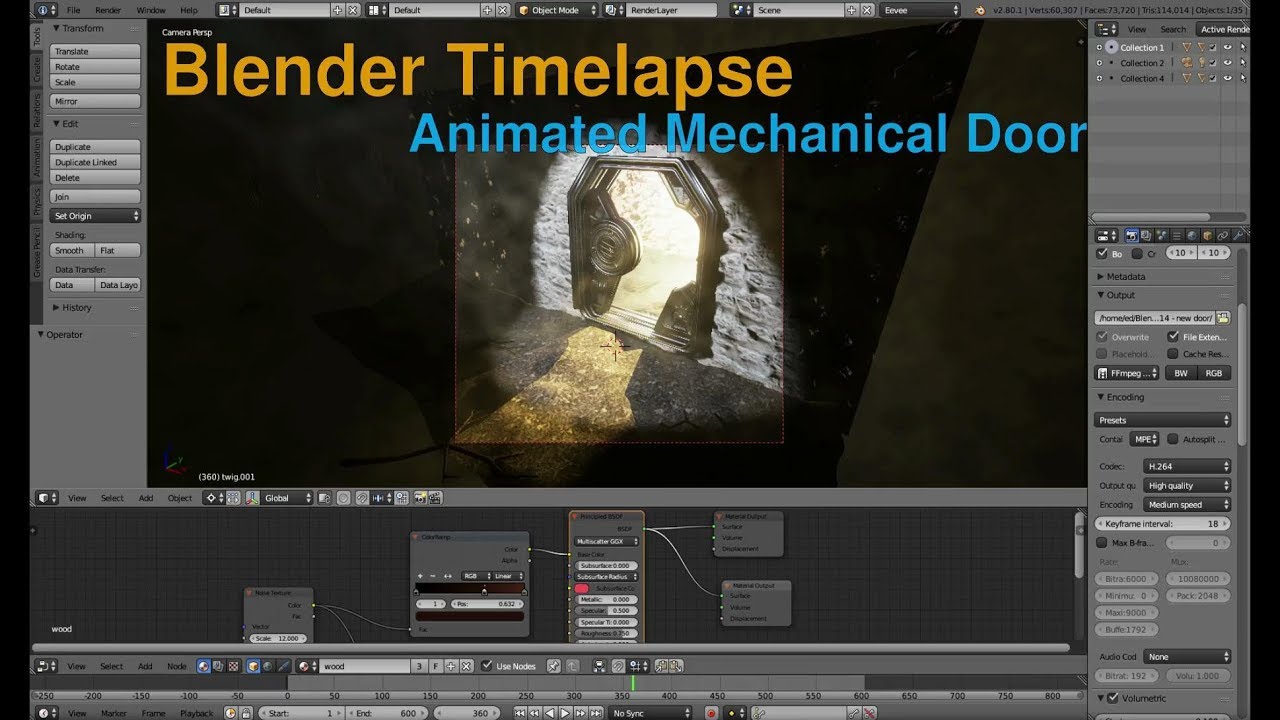The height and width of the screenshot is (720, 1280).
Task: Select compositing nodes tree type icon
Action: pyautogui.click(x=219, y=666)
